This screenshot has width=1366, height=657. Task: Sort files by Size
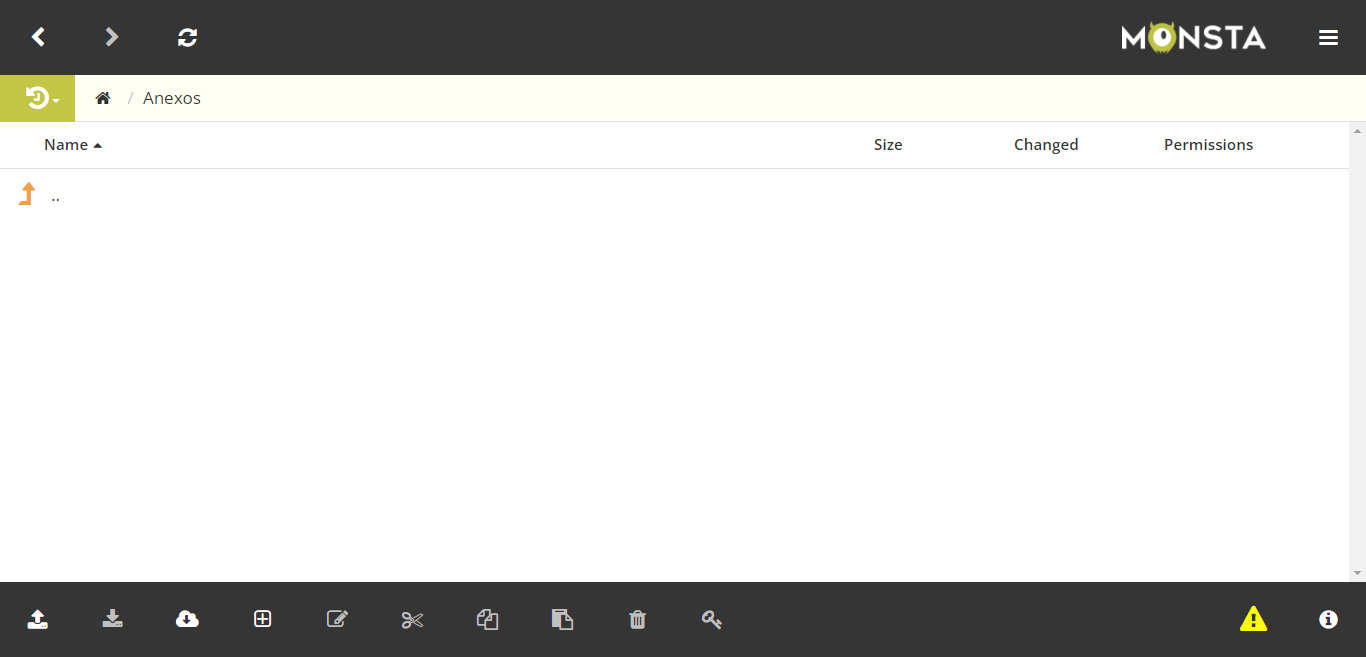(888, 145)
